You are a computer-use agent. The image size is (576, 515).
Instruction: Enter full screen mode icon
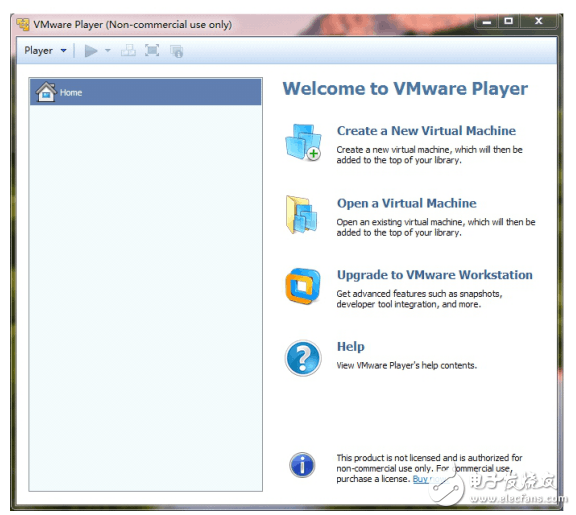point(152,50)
